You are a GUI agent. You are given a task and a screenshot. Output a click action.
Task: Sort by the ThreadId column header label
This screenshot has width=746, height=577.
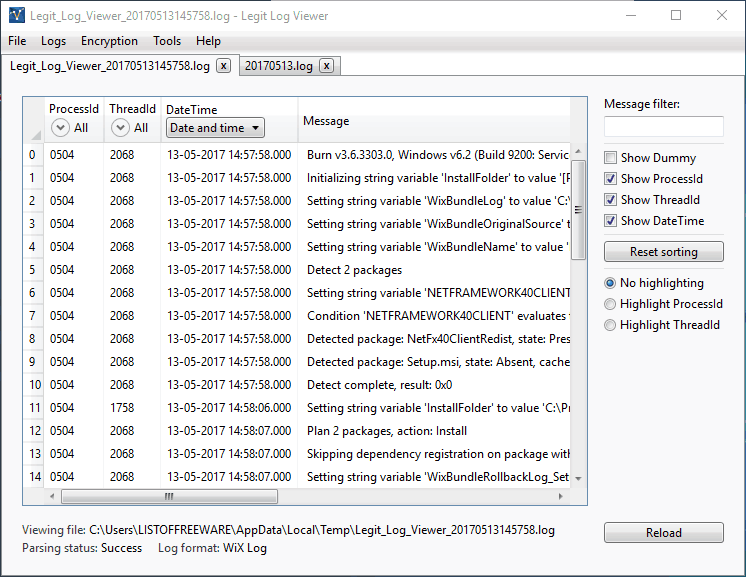click(132, 109)
